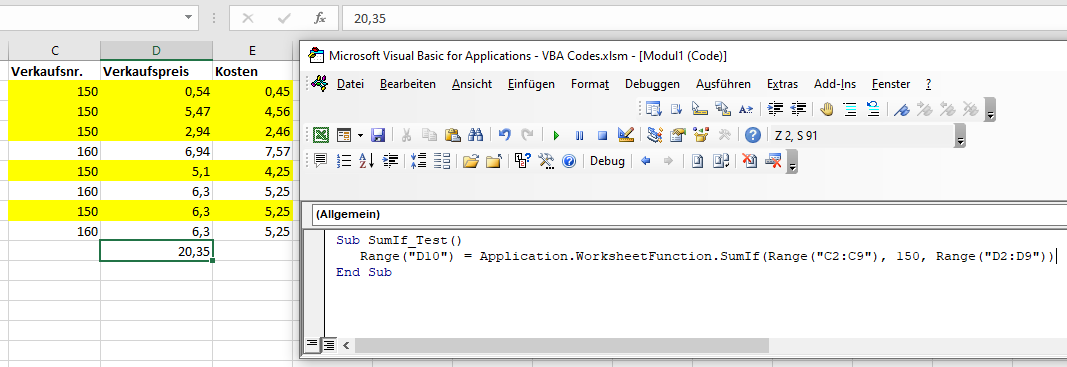1067x367 pixels.
Task: Click the Debug button in third toolbar
Action: (607, 161)
